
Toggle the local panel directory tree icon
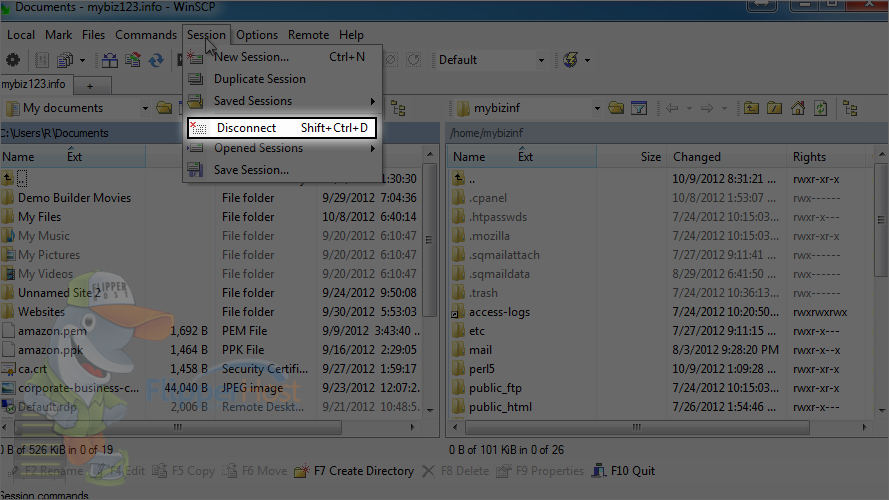pyautogui.click(x=398, y=108)
